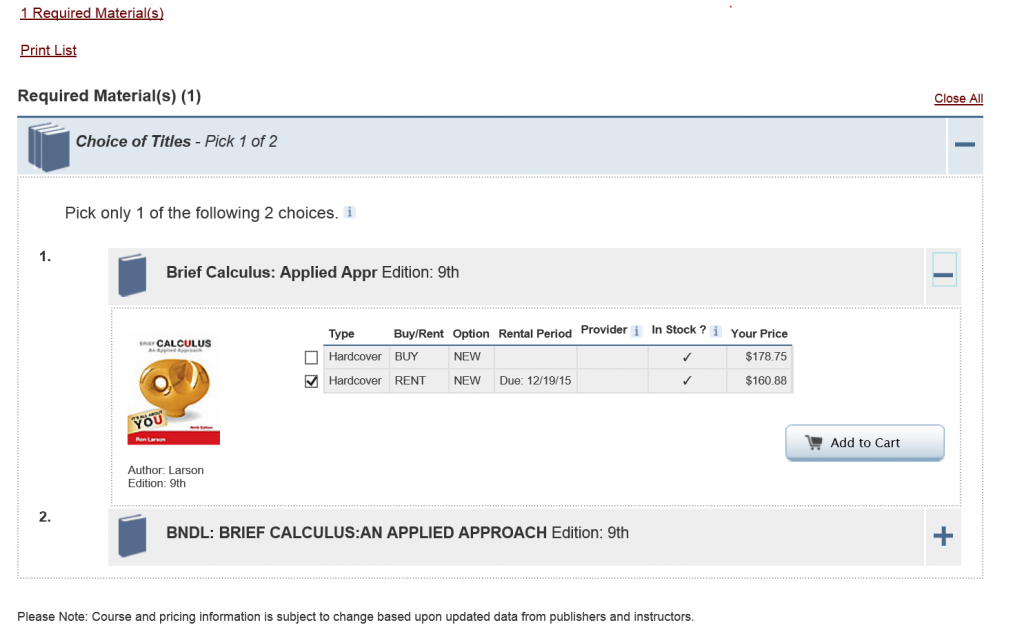
Task: Open the '1 Required Material(s)' link
Action: click(92, 13)
